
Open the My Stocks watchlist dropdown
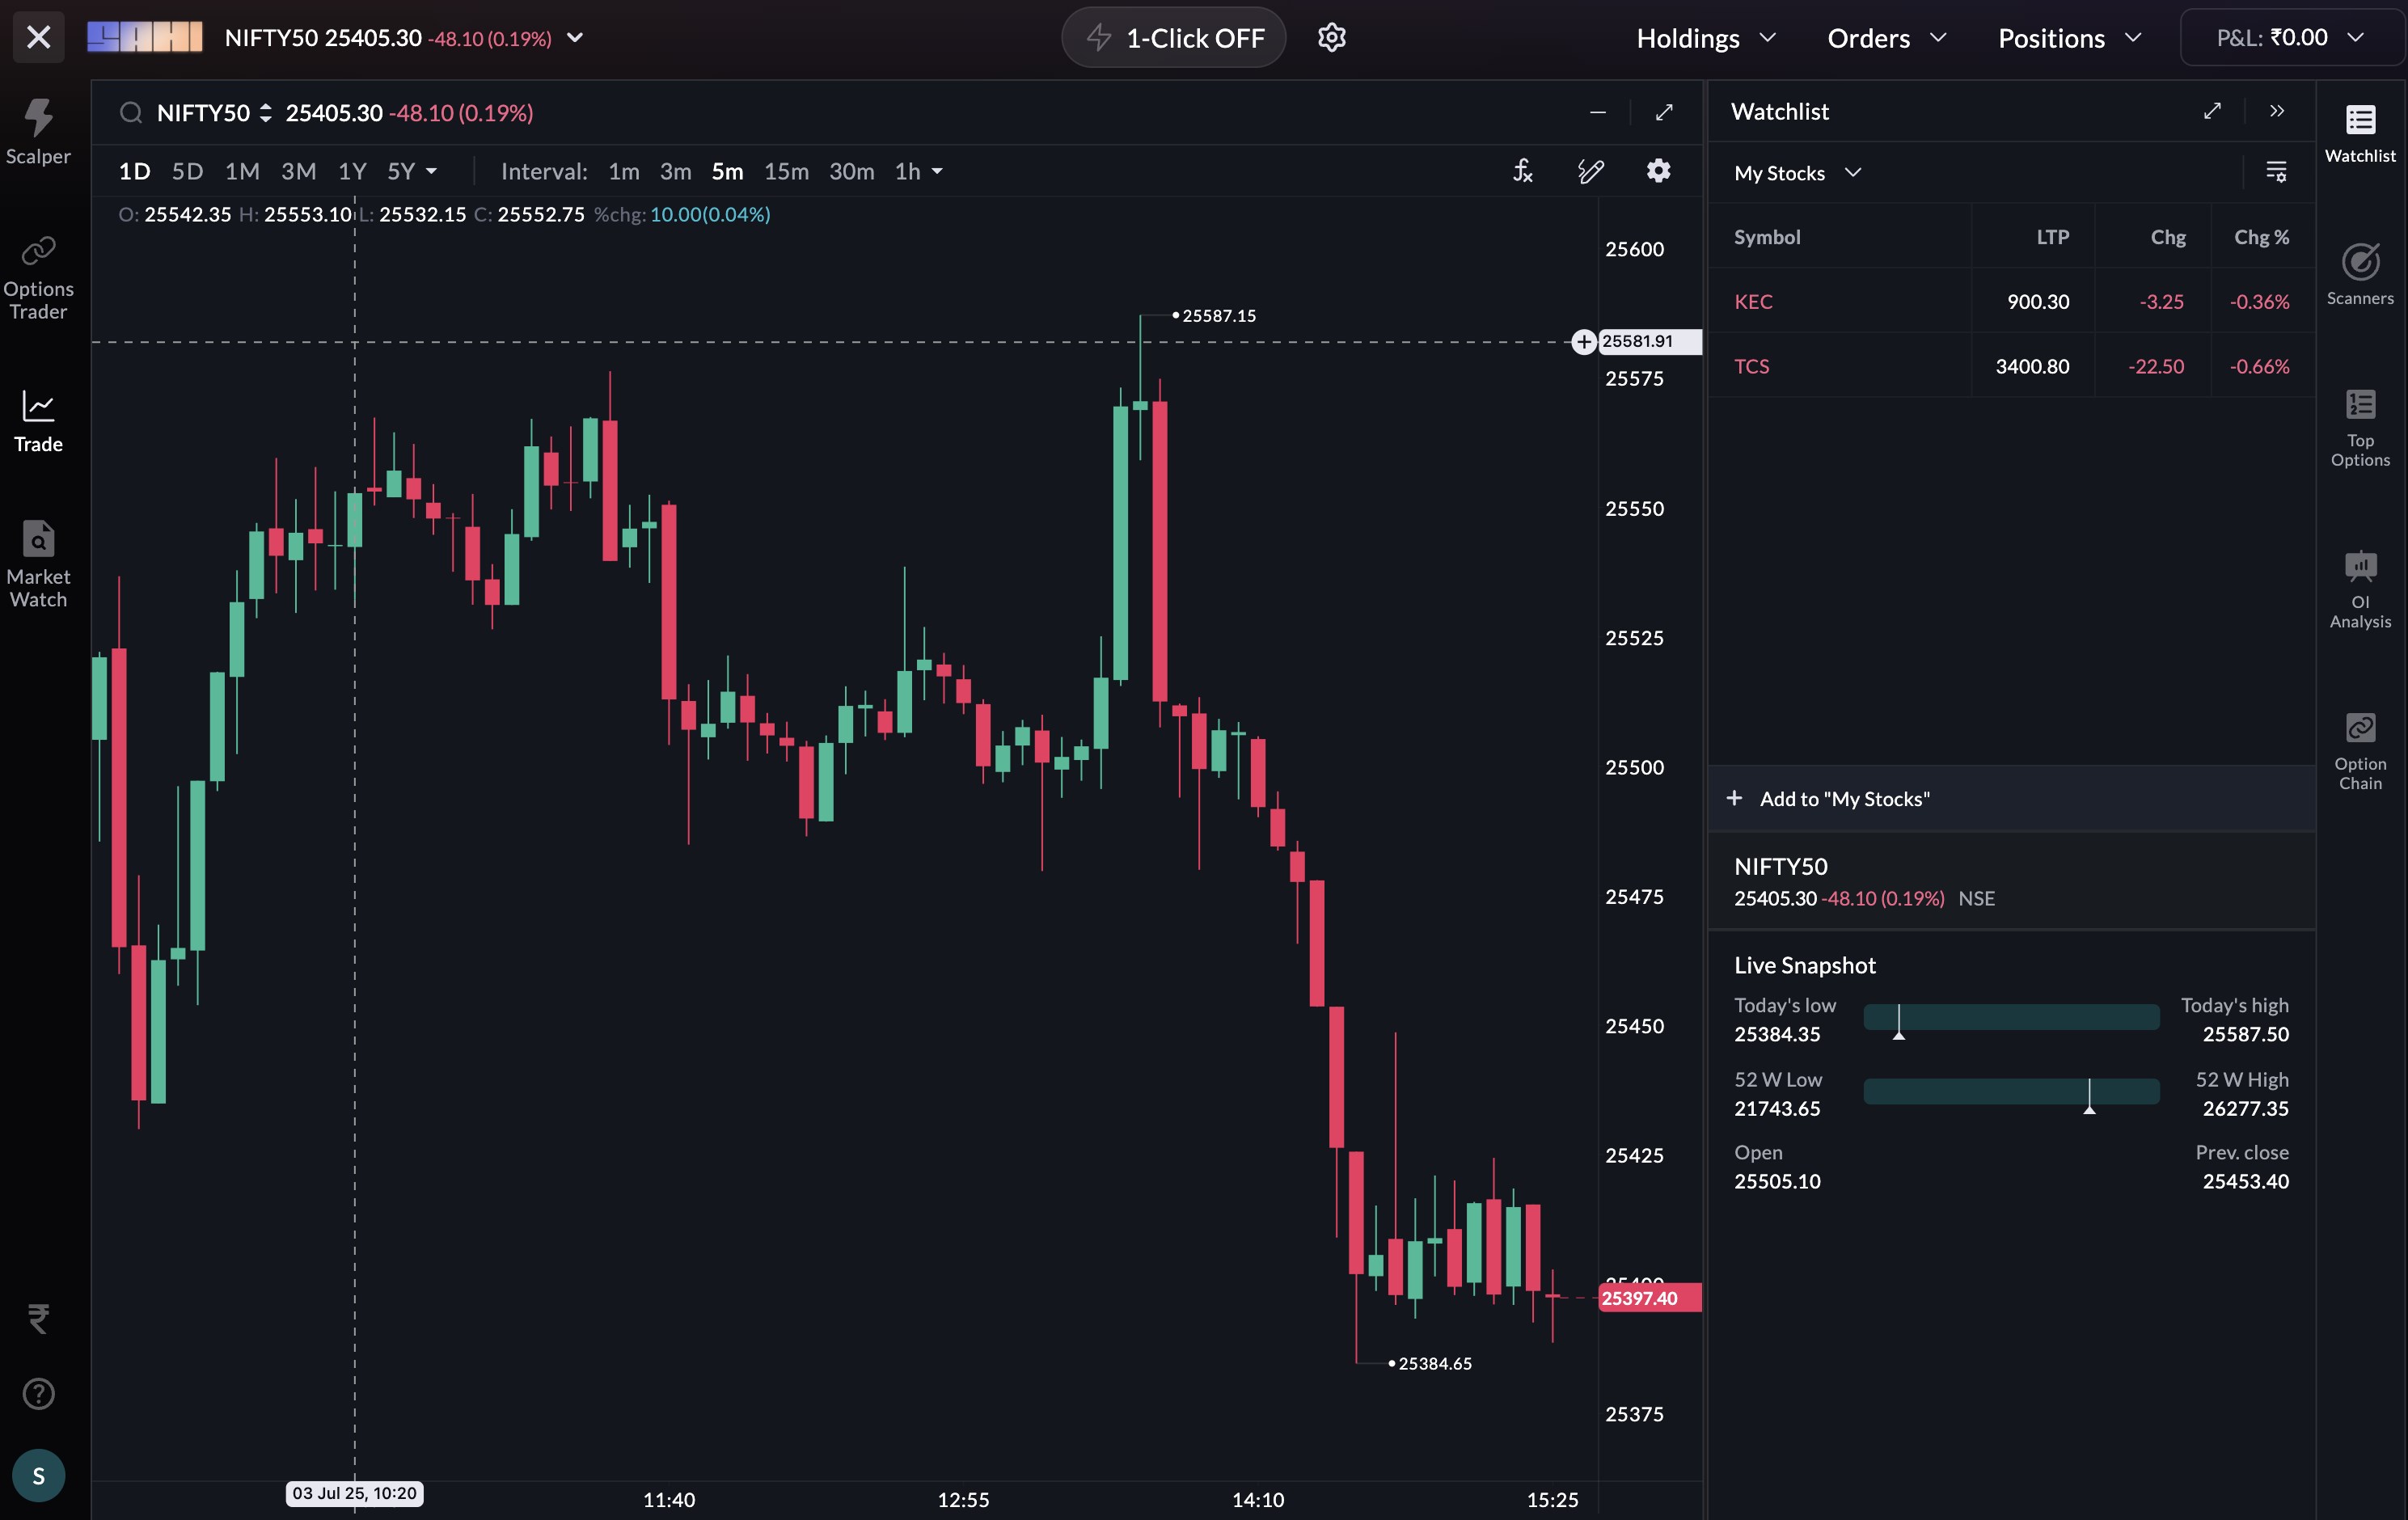1797,173
